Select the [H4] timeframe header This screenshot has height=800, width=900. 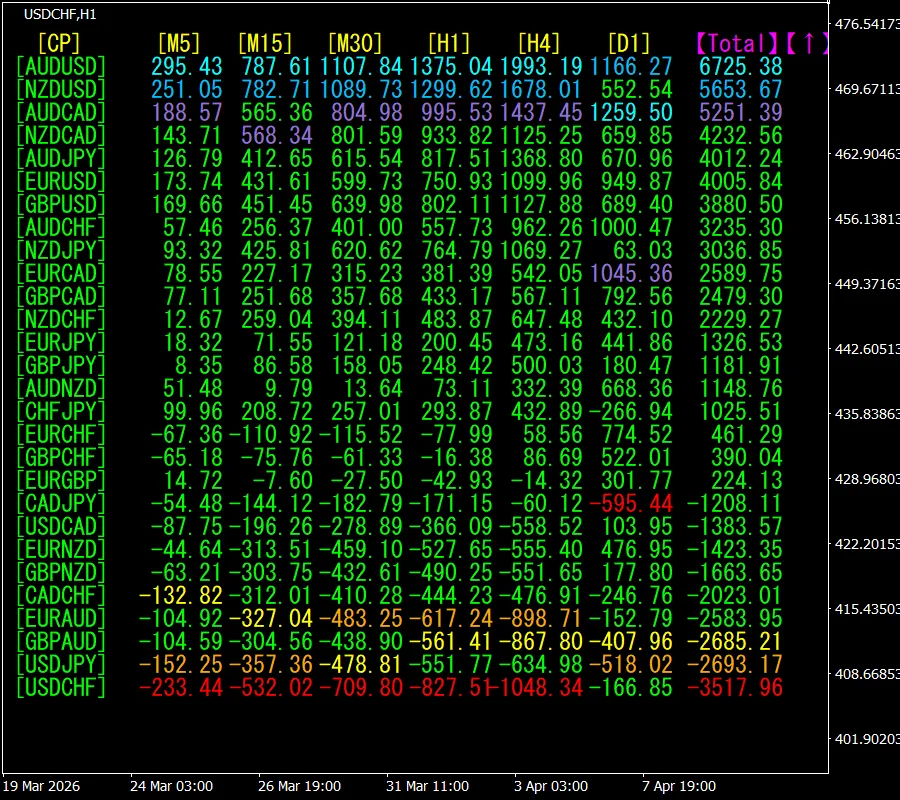[x=539, y=43]
